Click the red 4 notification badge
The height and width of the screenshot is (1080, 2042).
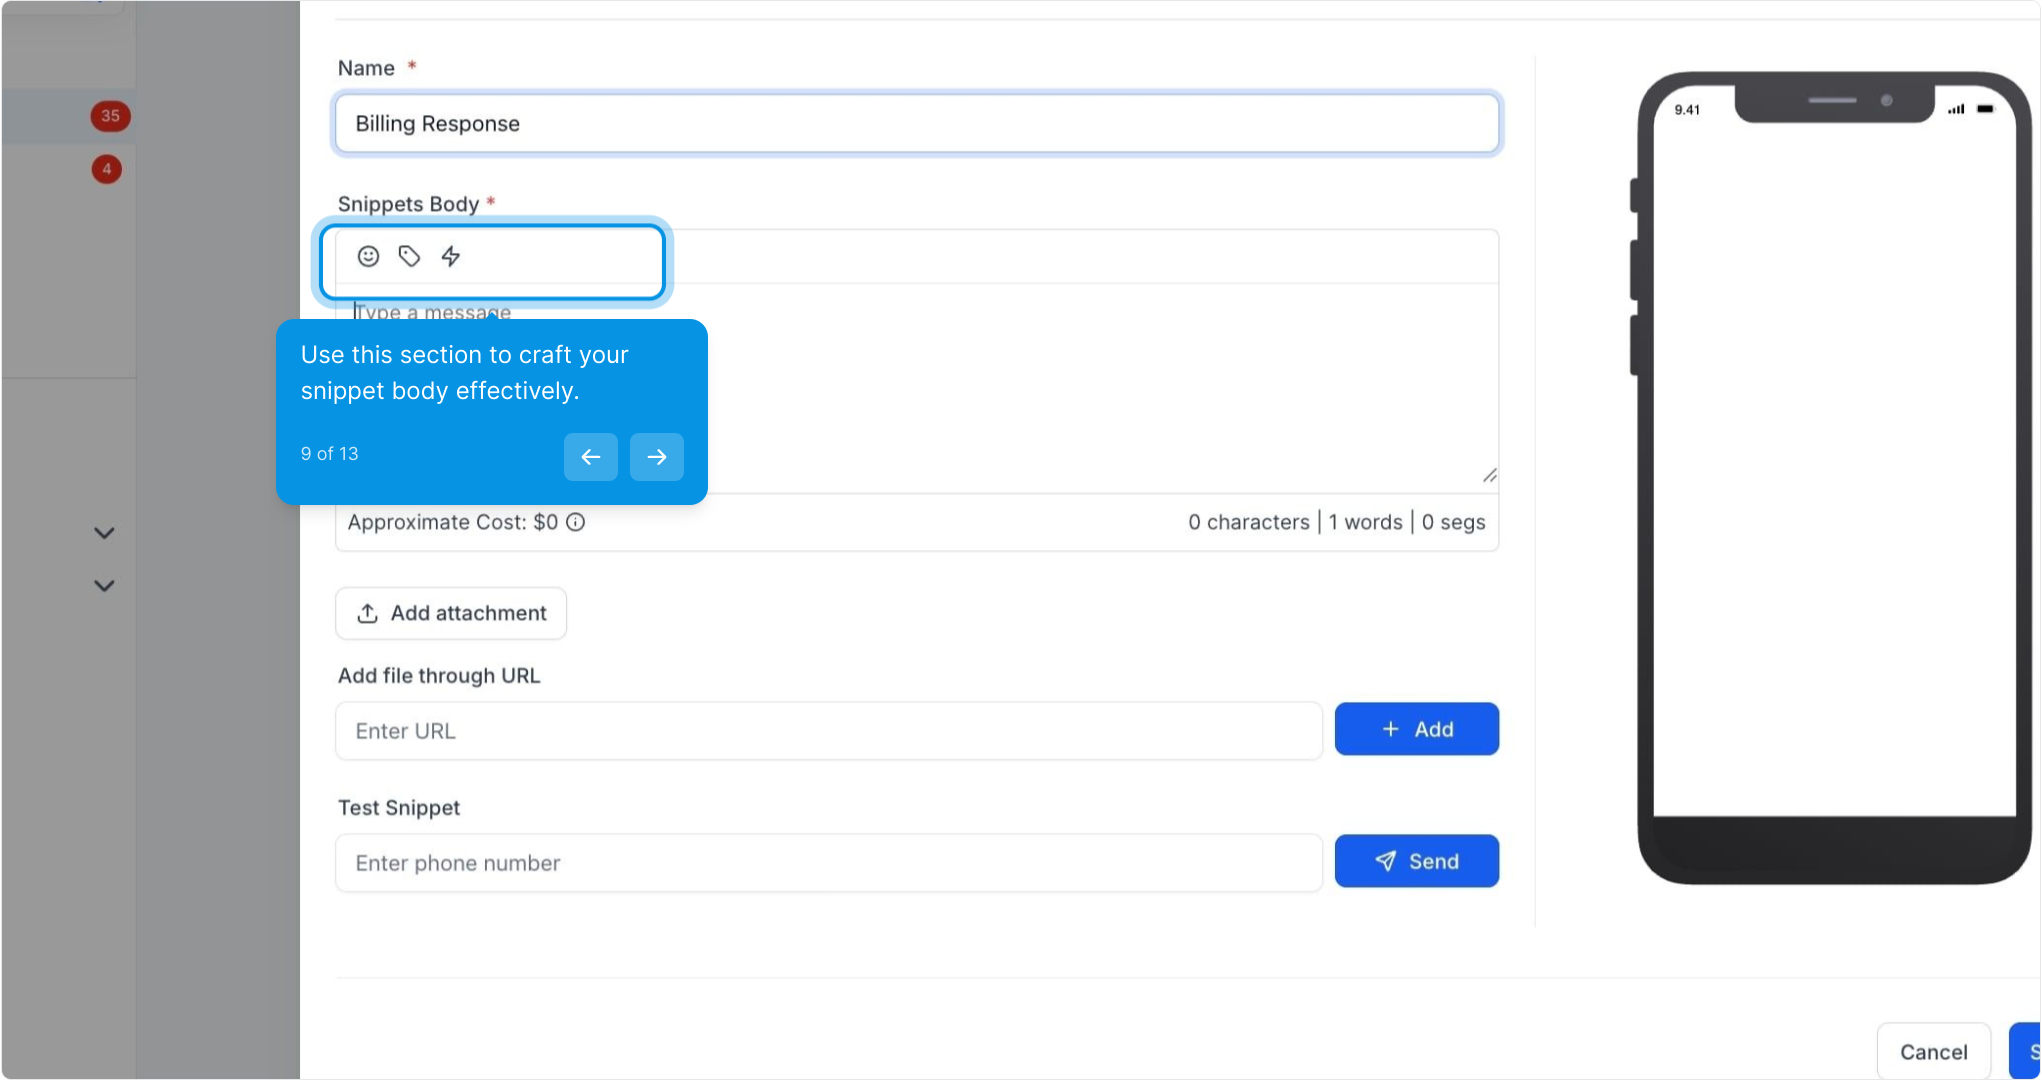pyautogui.click(x=107, y=169)
